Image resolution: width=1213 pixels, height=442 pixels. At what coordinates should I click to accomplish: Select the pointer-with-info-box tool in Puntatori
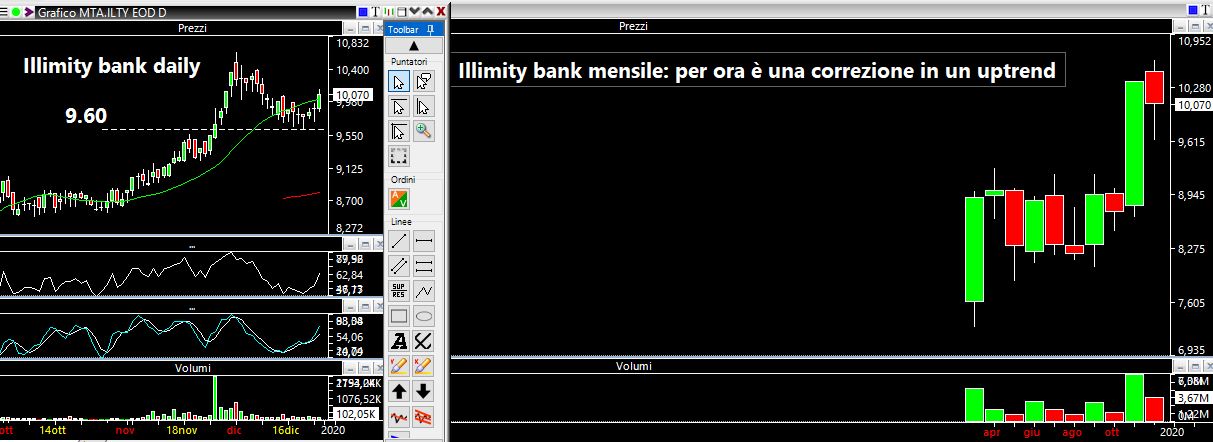423,81
